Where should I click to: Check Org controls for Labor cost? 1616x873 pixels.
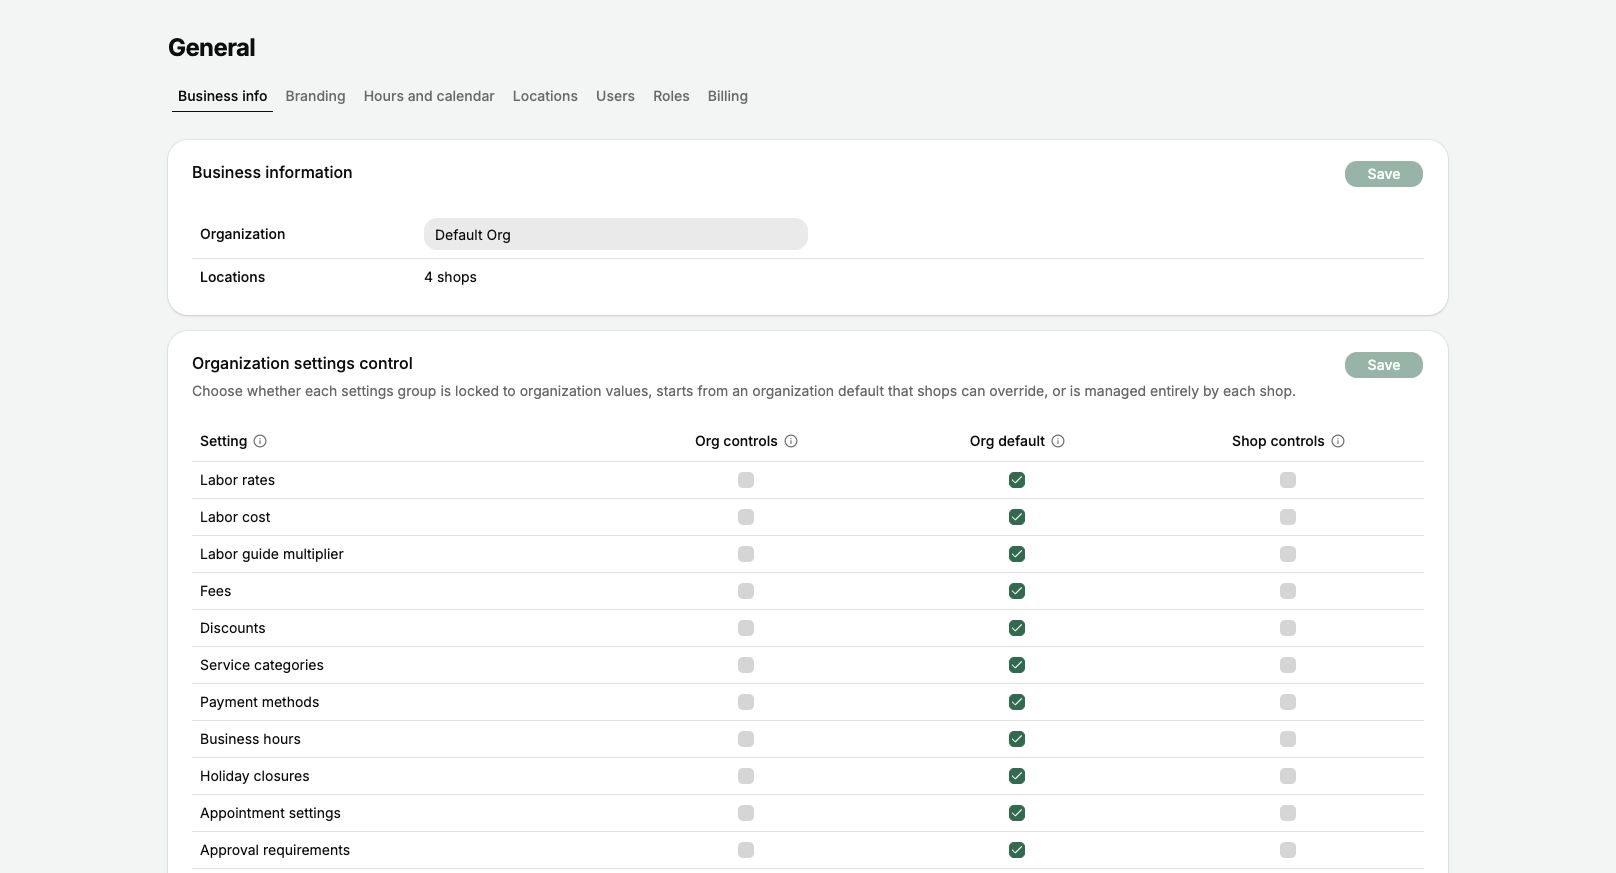[746, 517]
